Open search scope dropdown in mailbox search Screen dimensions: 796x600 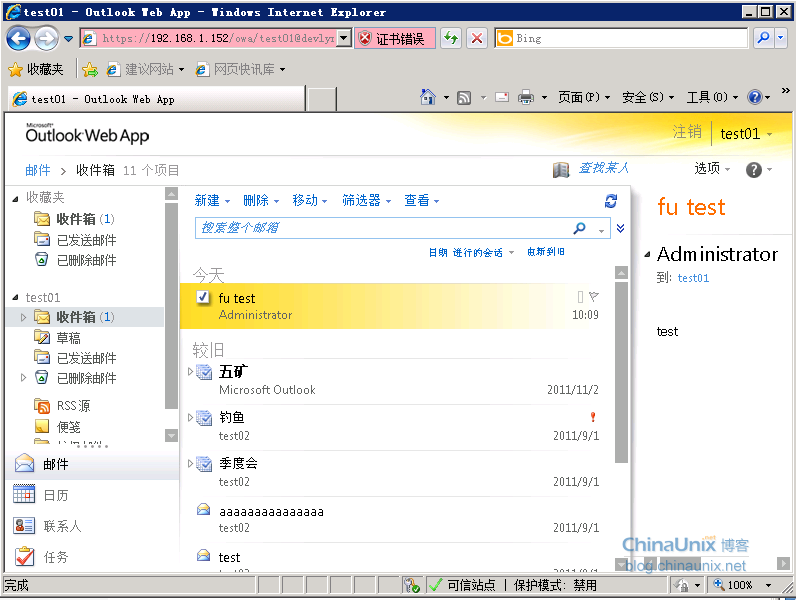pos(602,230)
